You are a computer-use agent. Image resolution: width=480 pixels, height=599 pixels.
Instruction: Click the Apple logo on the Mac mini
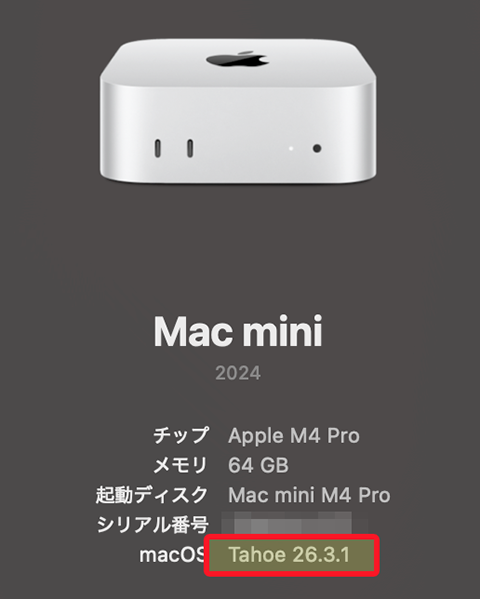pos(237,59)
